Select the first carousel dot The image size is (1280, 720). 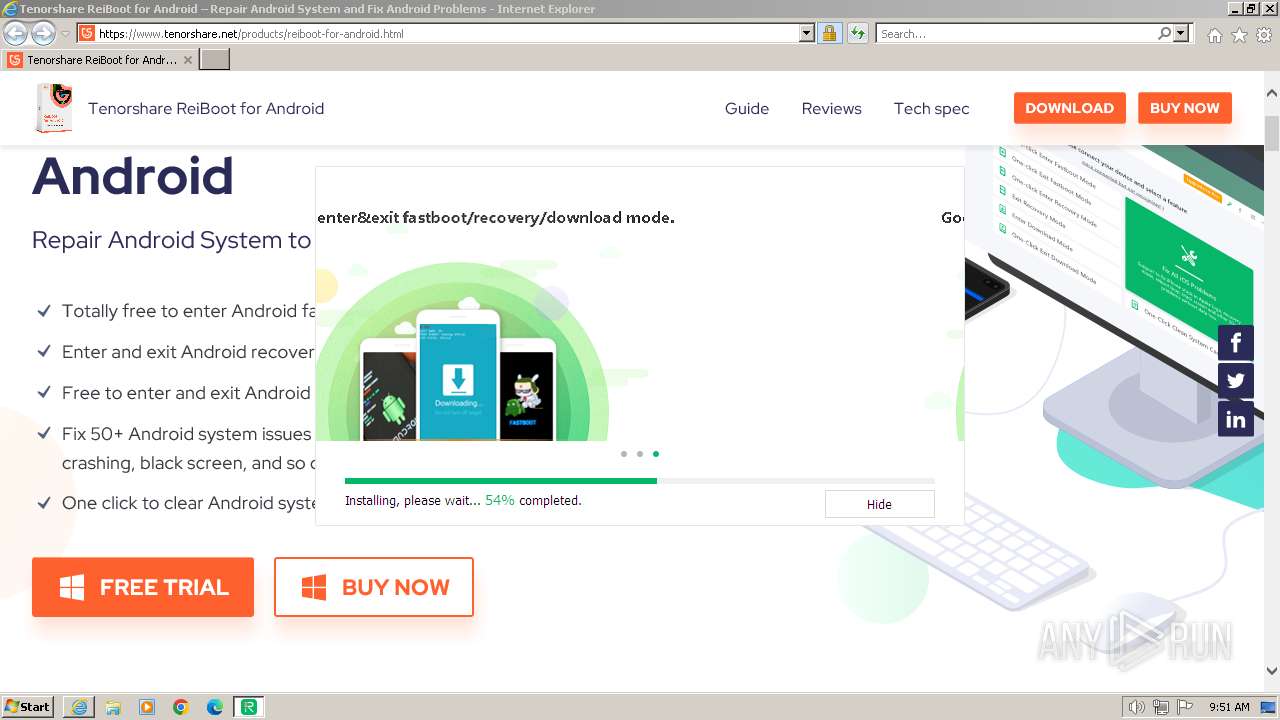pos(624,454)
